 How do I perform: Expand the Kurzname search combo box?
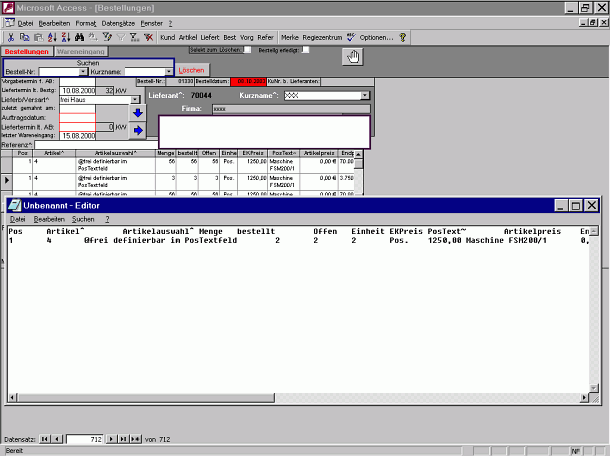(x=168, y=72)
